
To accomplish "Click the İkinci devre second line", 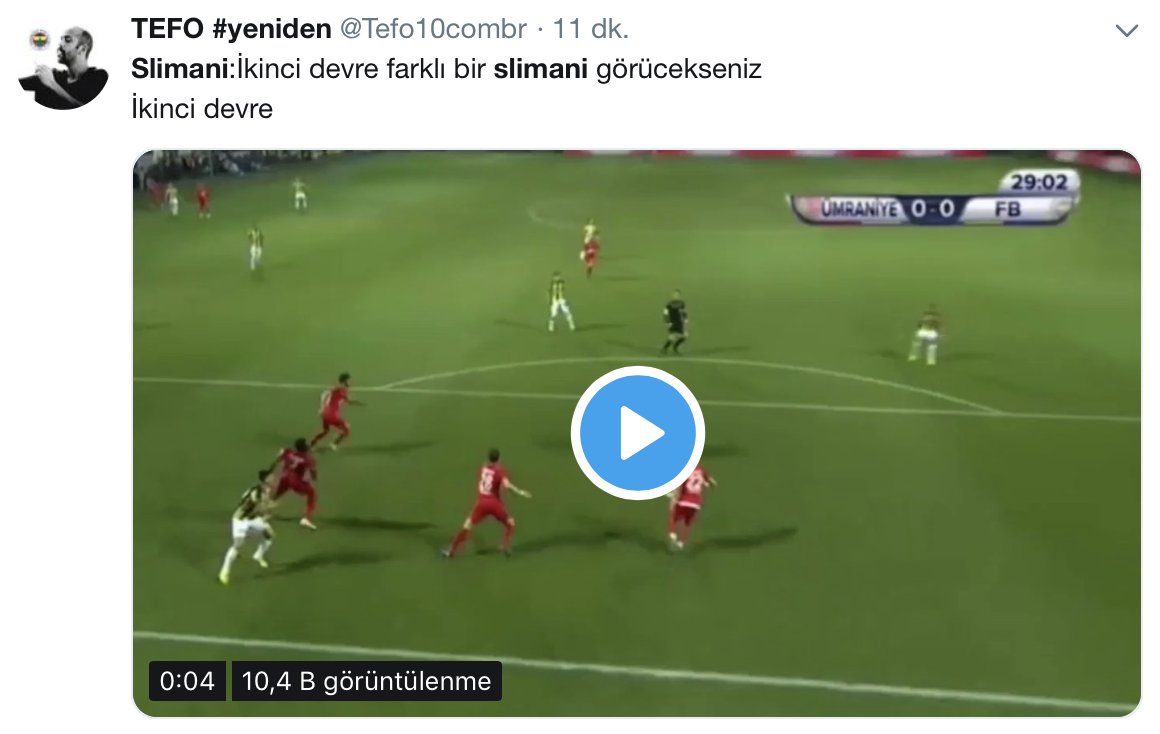I will 202,109.
